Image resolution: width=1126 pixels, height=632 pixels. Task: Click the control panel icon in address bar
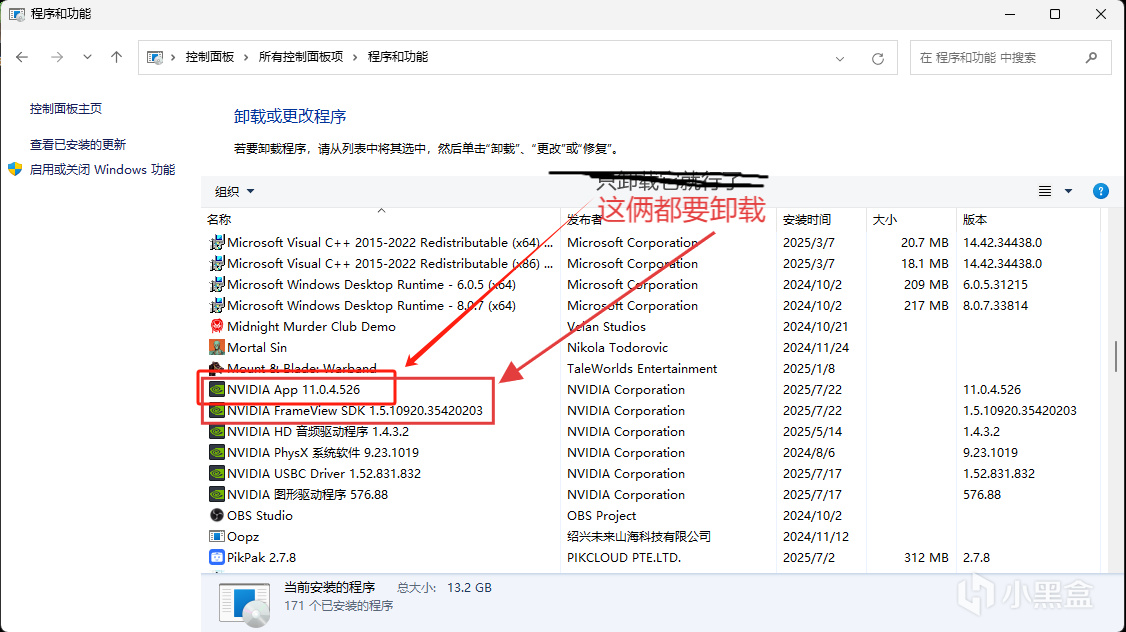(x=154, y=57)
